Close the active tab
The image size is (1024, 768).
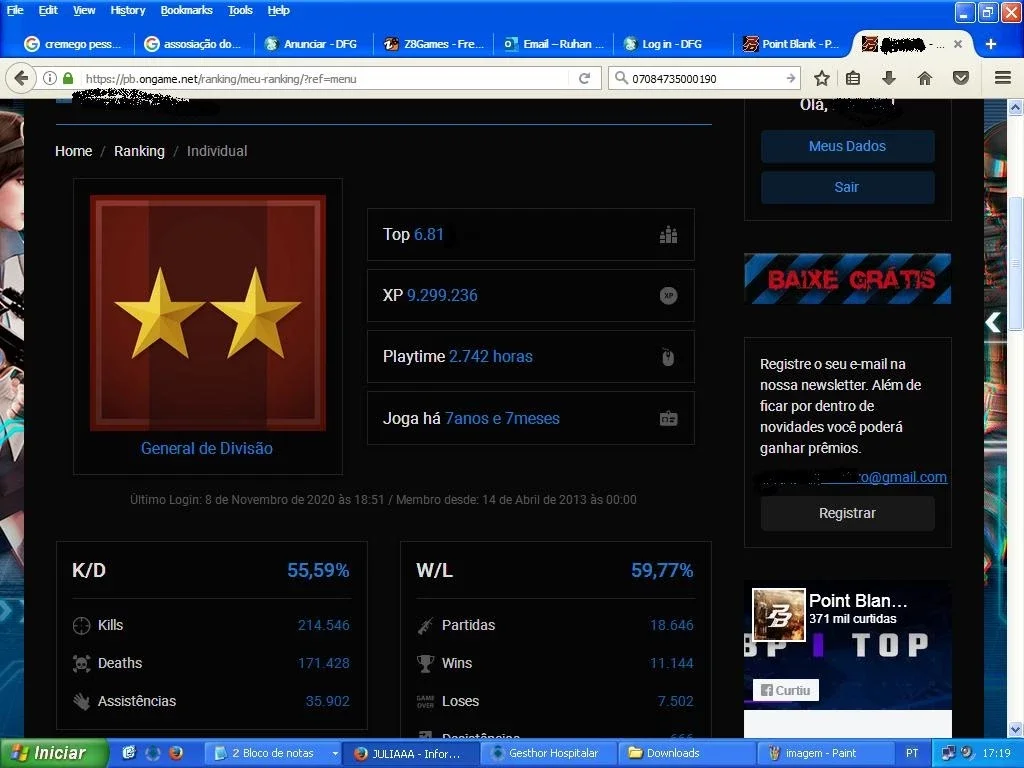pos(957,44)
